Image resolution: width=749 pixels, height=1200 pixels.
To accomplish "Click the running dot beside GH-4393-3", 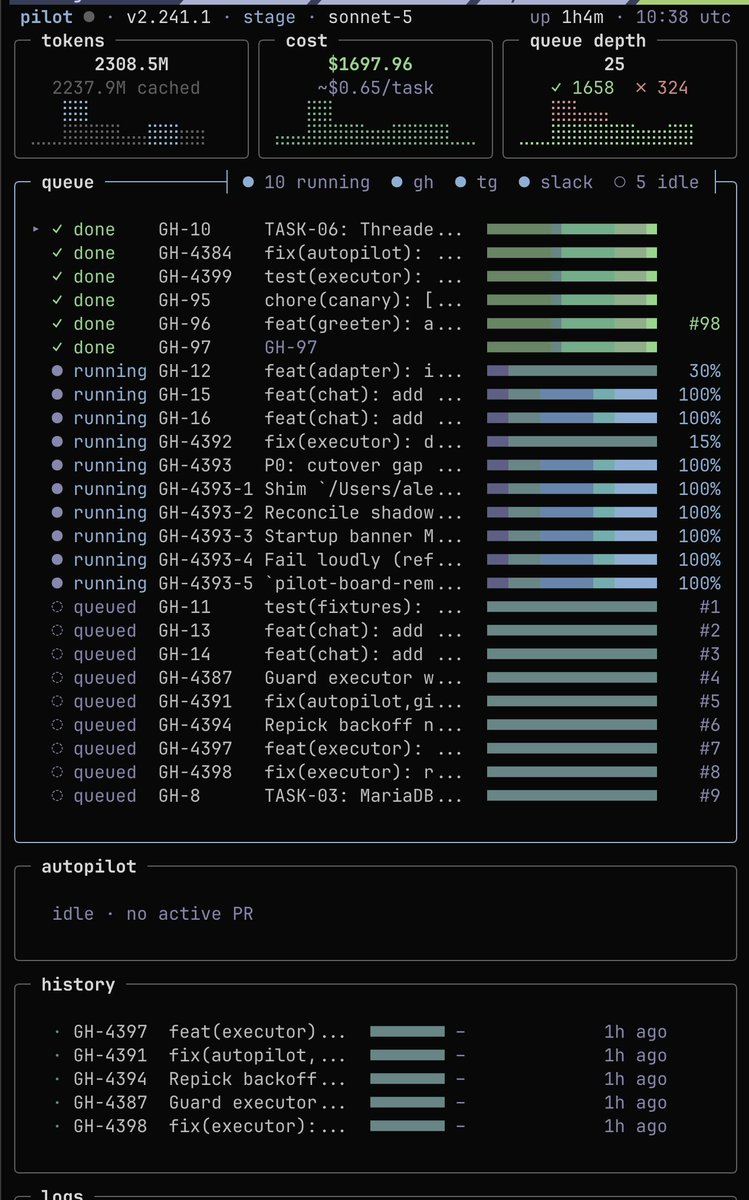I will pyautogui.click(x=58, y=536).
